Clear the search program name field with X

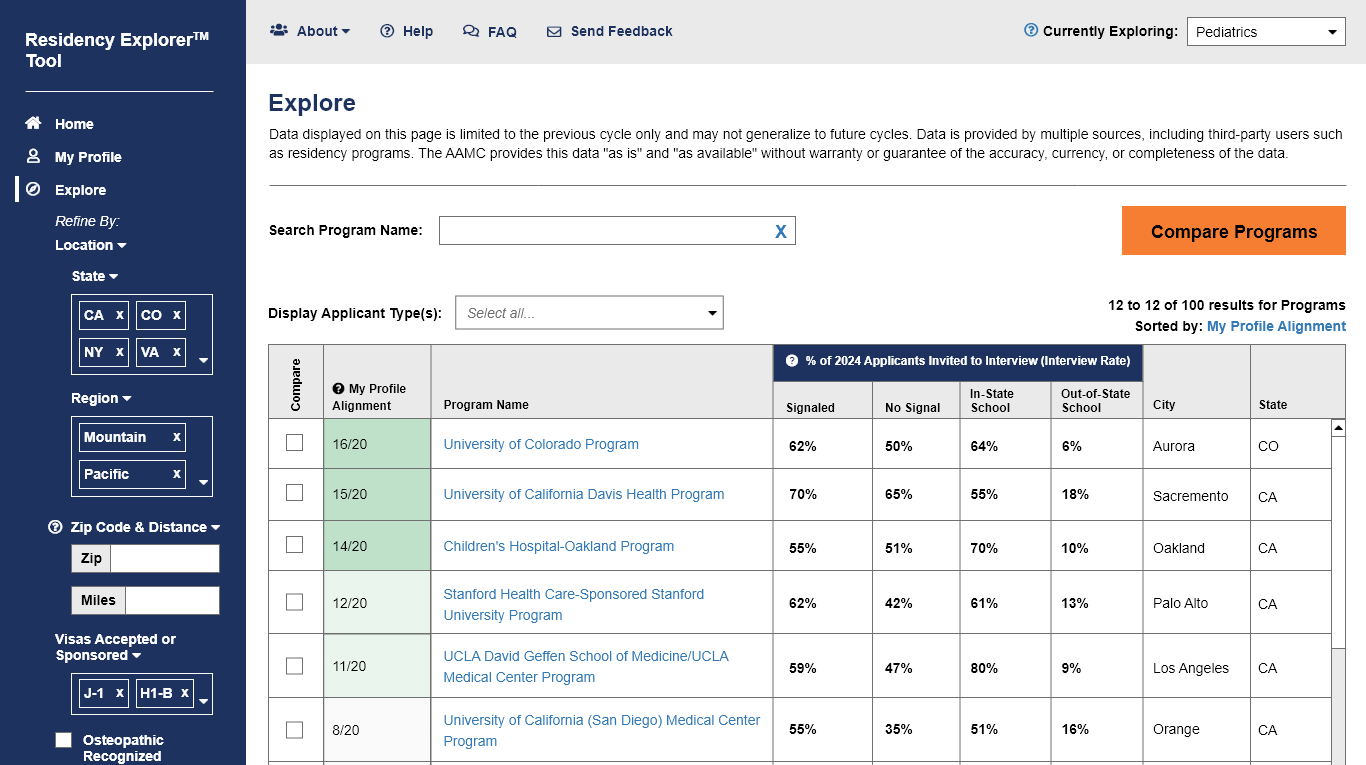tap(781, 232)
